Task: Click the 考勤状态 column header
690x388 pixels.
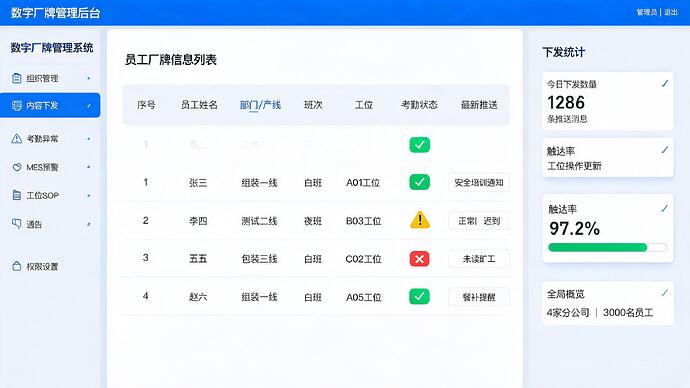Action: [x=419, y=105]
